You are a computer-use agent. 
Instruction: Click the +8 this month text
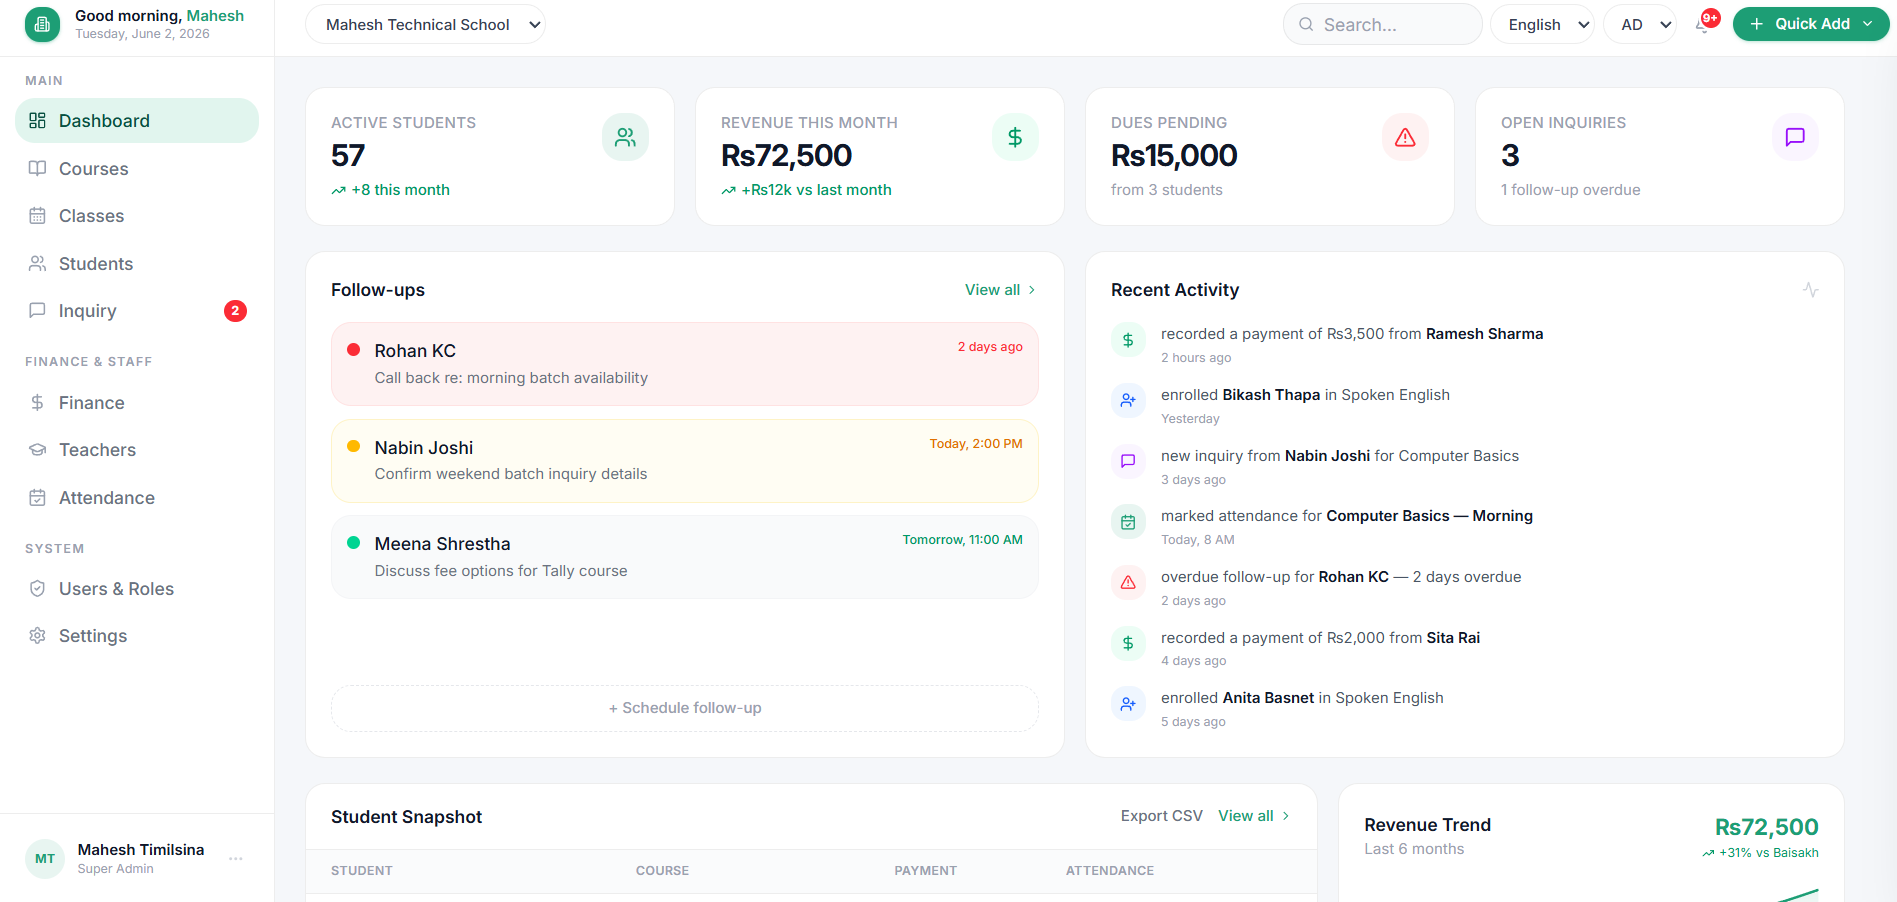tap(400, 190)
